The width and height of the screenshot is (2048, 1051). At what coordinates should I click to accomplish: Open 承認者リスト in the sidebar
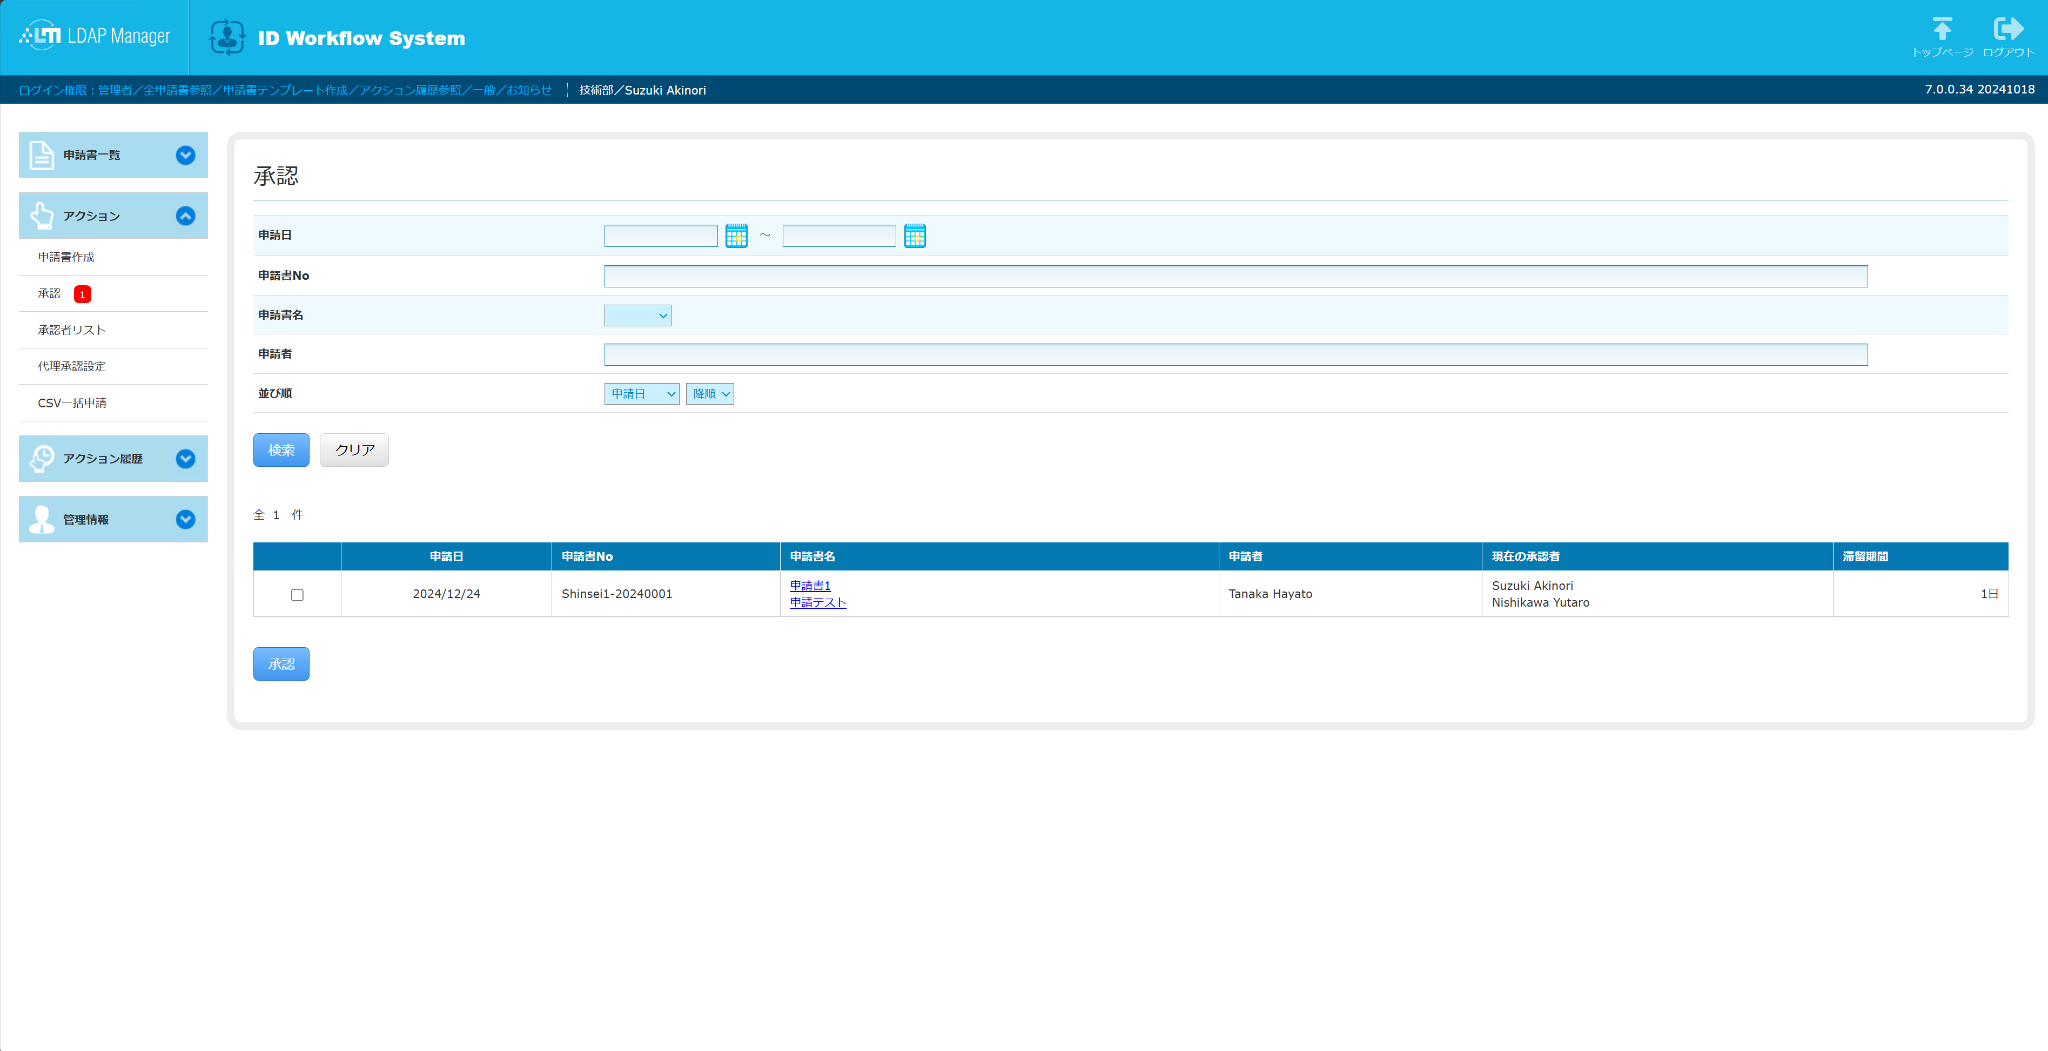(72, 330)
